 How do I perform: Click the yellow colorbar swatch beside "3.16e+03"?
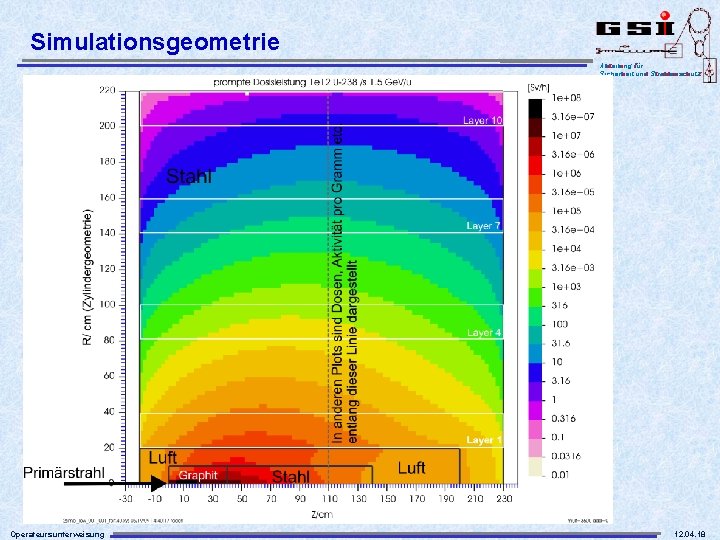point(535,259)
